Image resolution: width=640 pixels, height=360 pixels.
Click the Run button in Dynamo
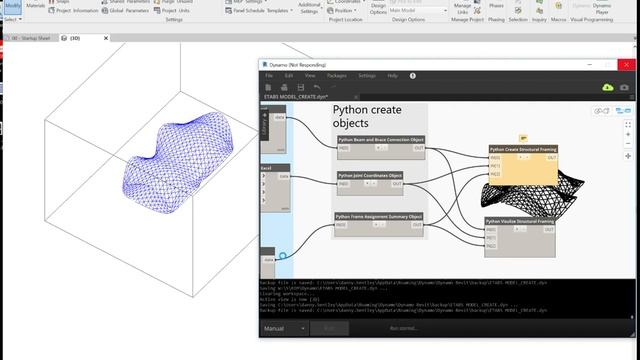[329, 329]
